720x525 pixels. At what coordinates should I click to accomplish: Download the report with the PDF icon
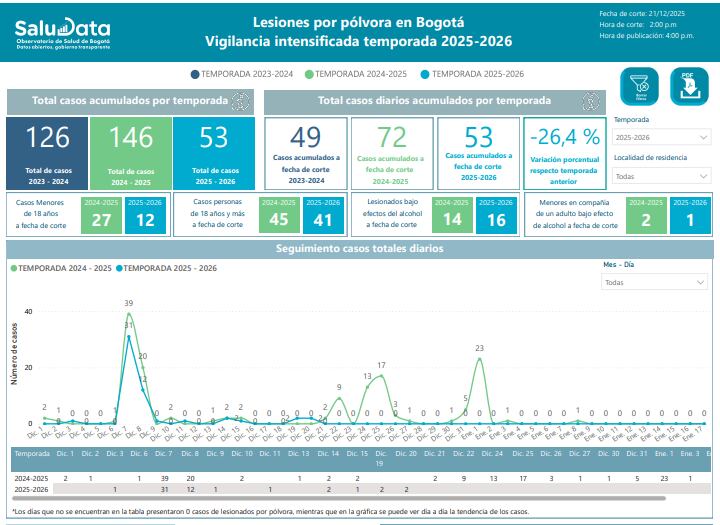[688, 88]
